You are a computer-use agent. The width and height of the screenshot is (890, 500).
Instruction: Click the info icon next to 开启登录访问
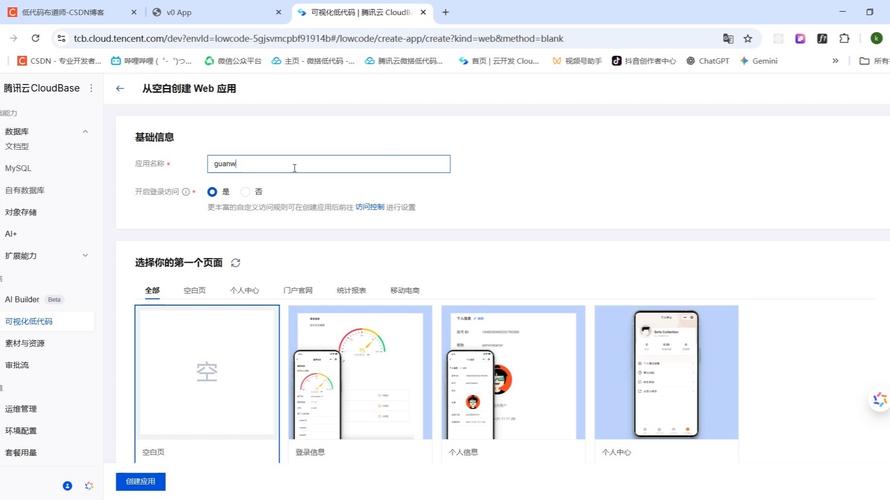186,191
